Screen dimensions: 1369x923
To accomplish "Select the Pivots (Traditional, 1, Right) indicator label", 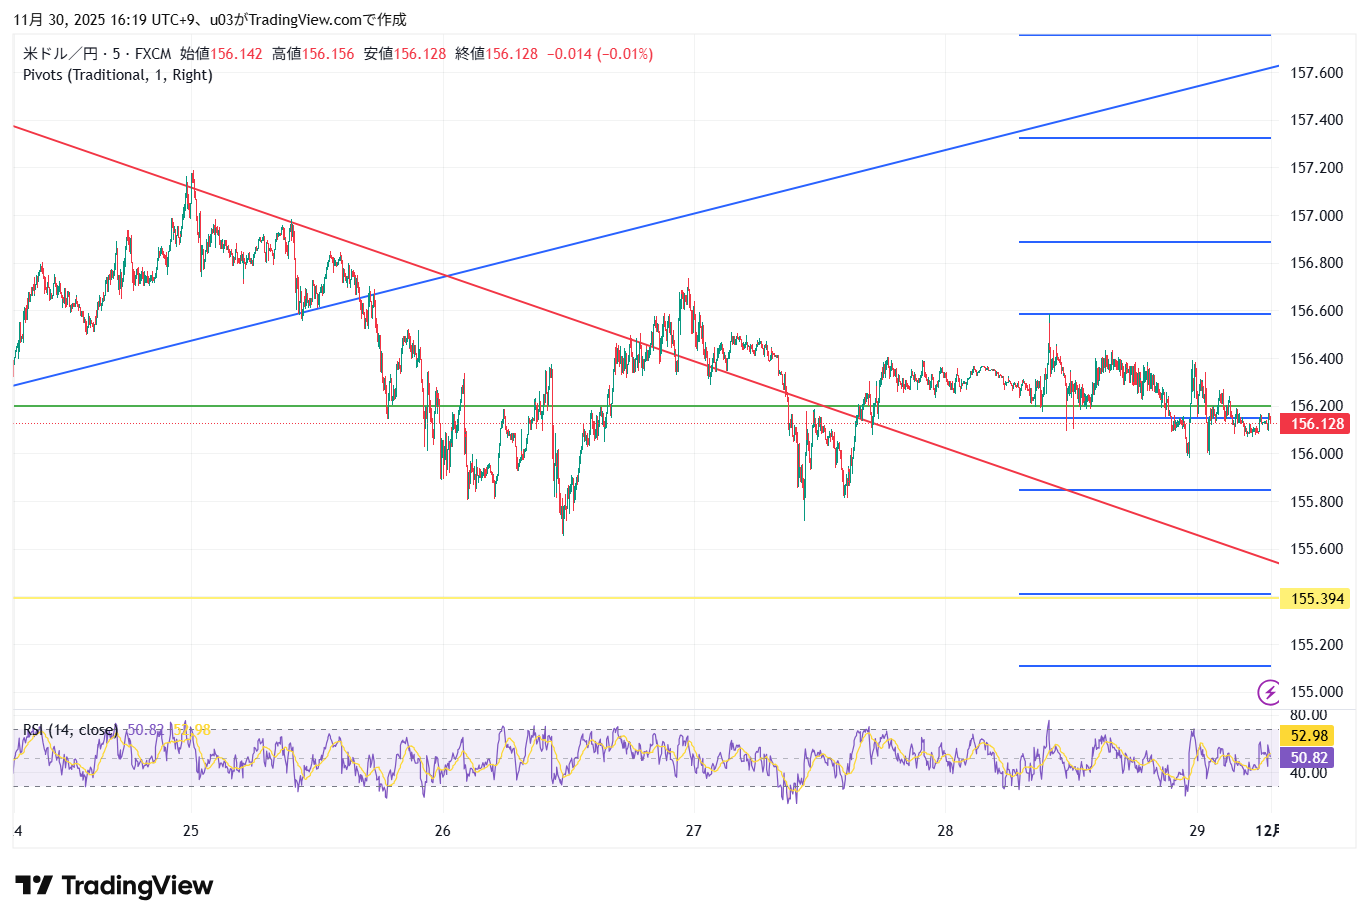I will [x=118, y=75].
